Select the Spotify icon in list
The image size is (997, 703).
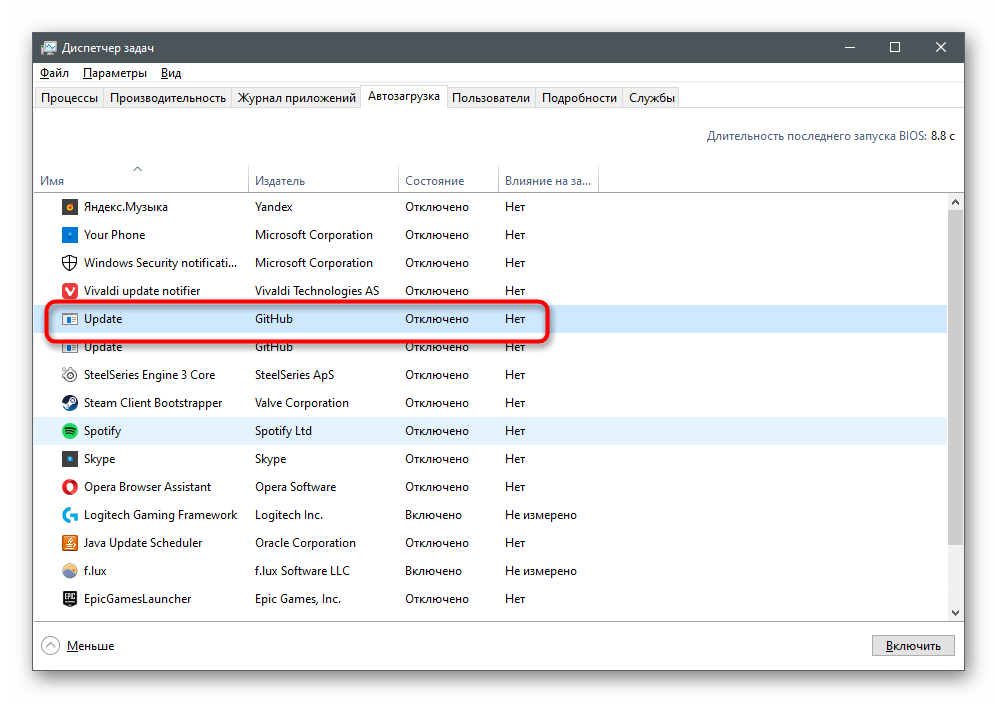click(70, 431)
